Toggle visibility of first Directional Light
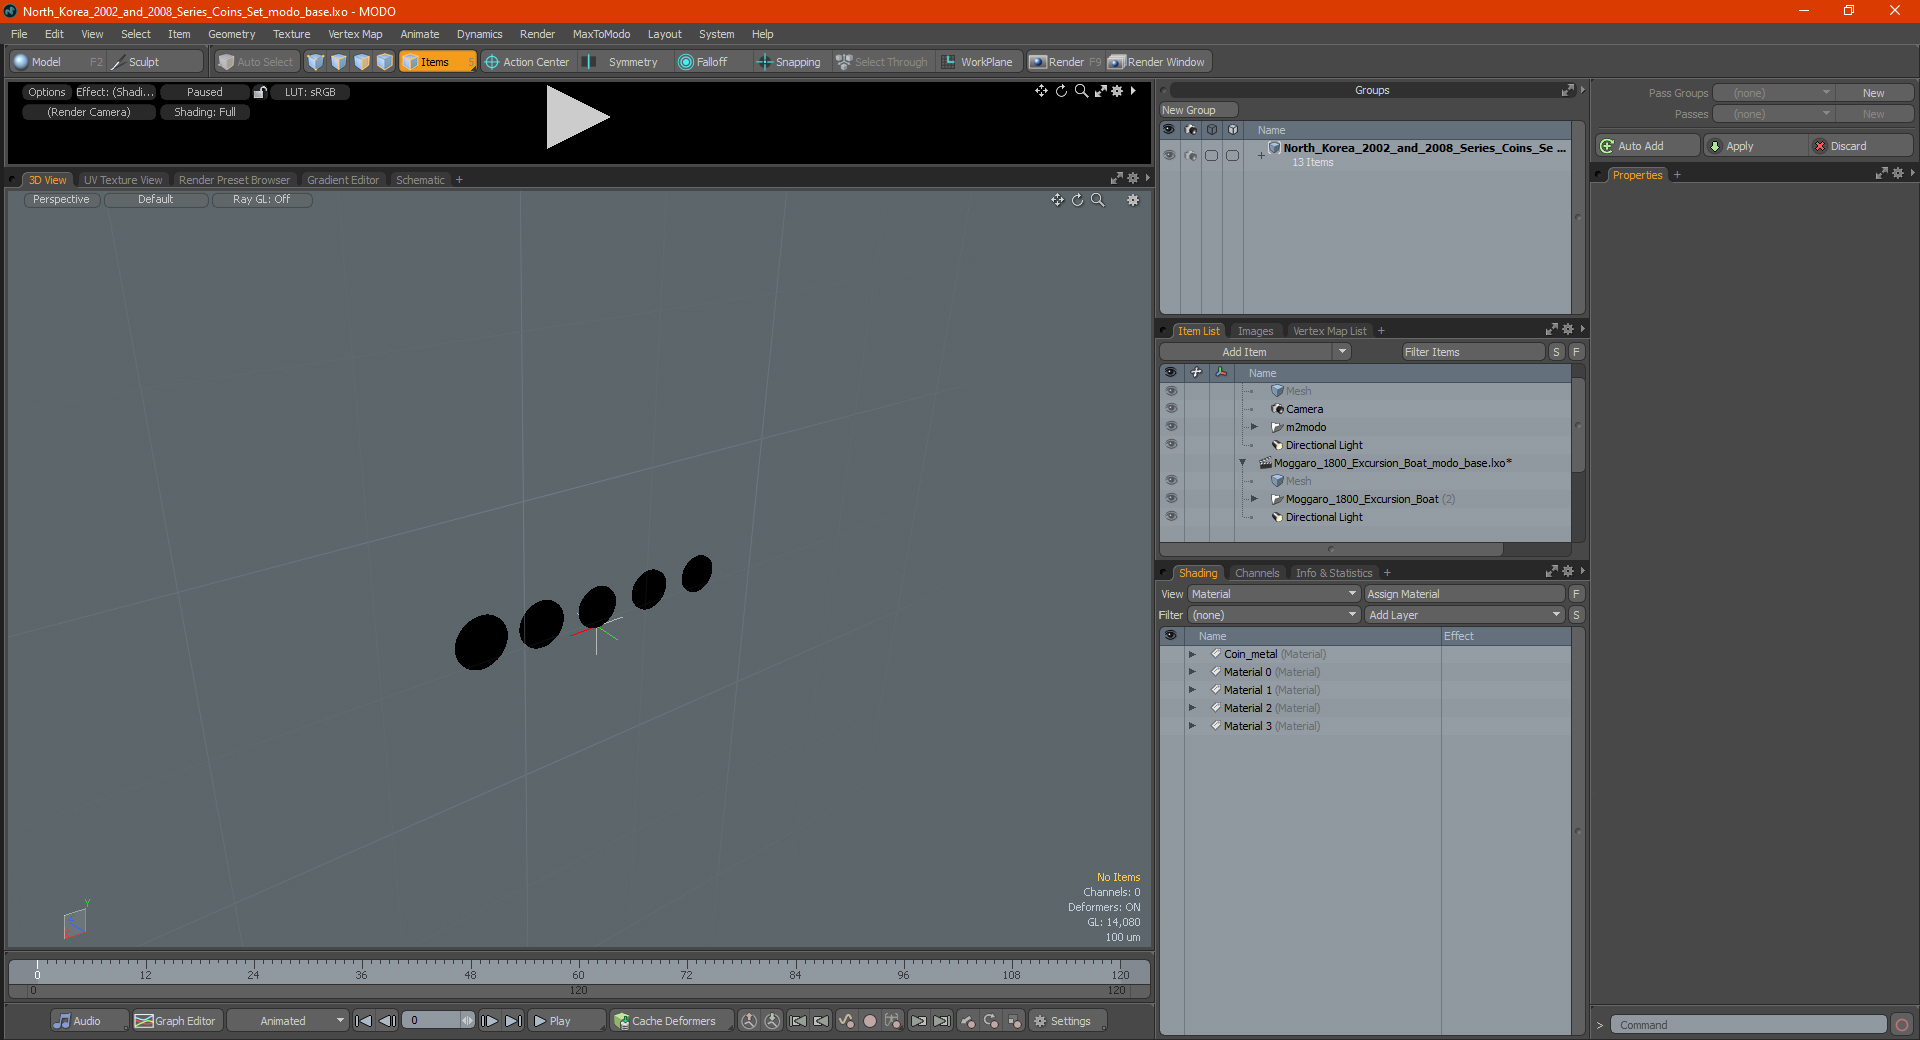This screenshot has width=1920, height=1040. (x=1170, y=445)
